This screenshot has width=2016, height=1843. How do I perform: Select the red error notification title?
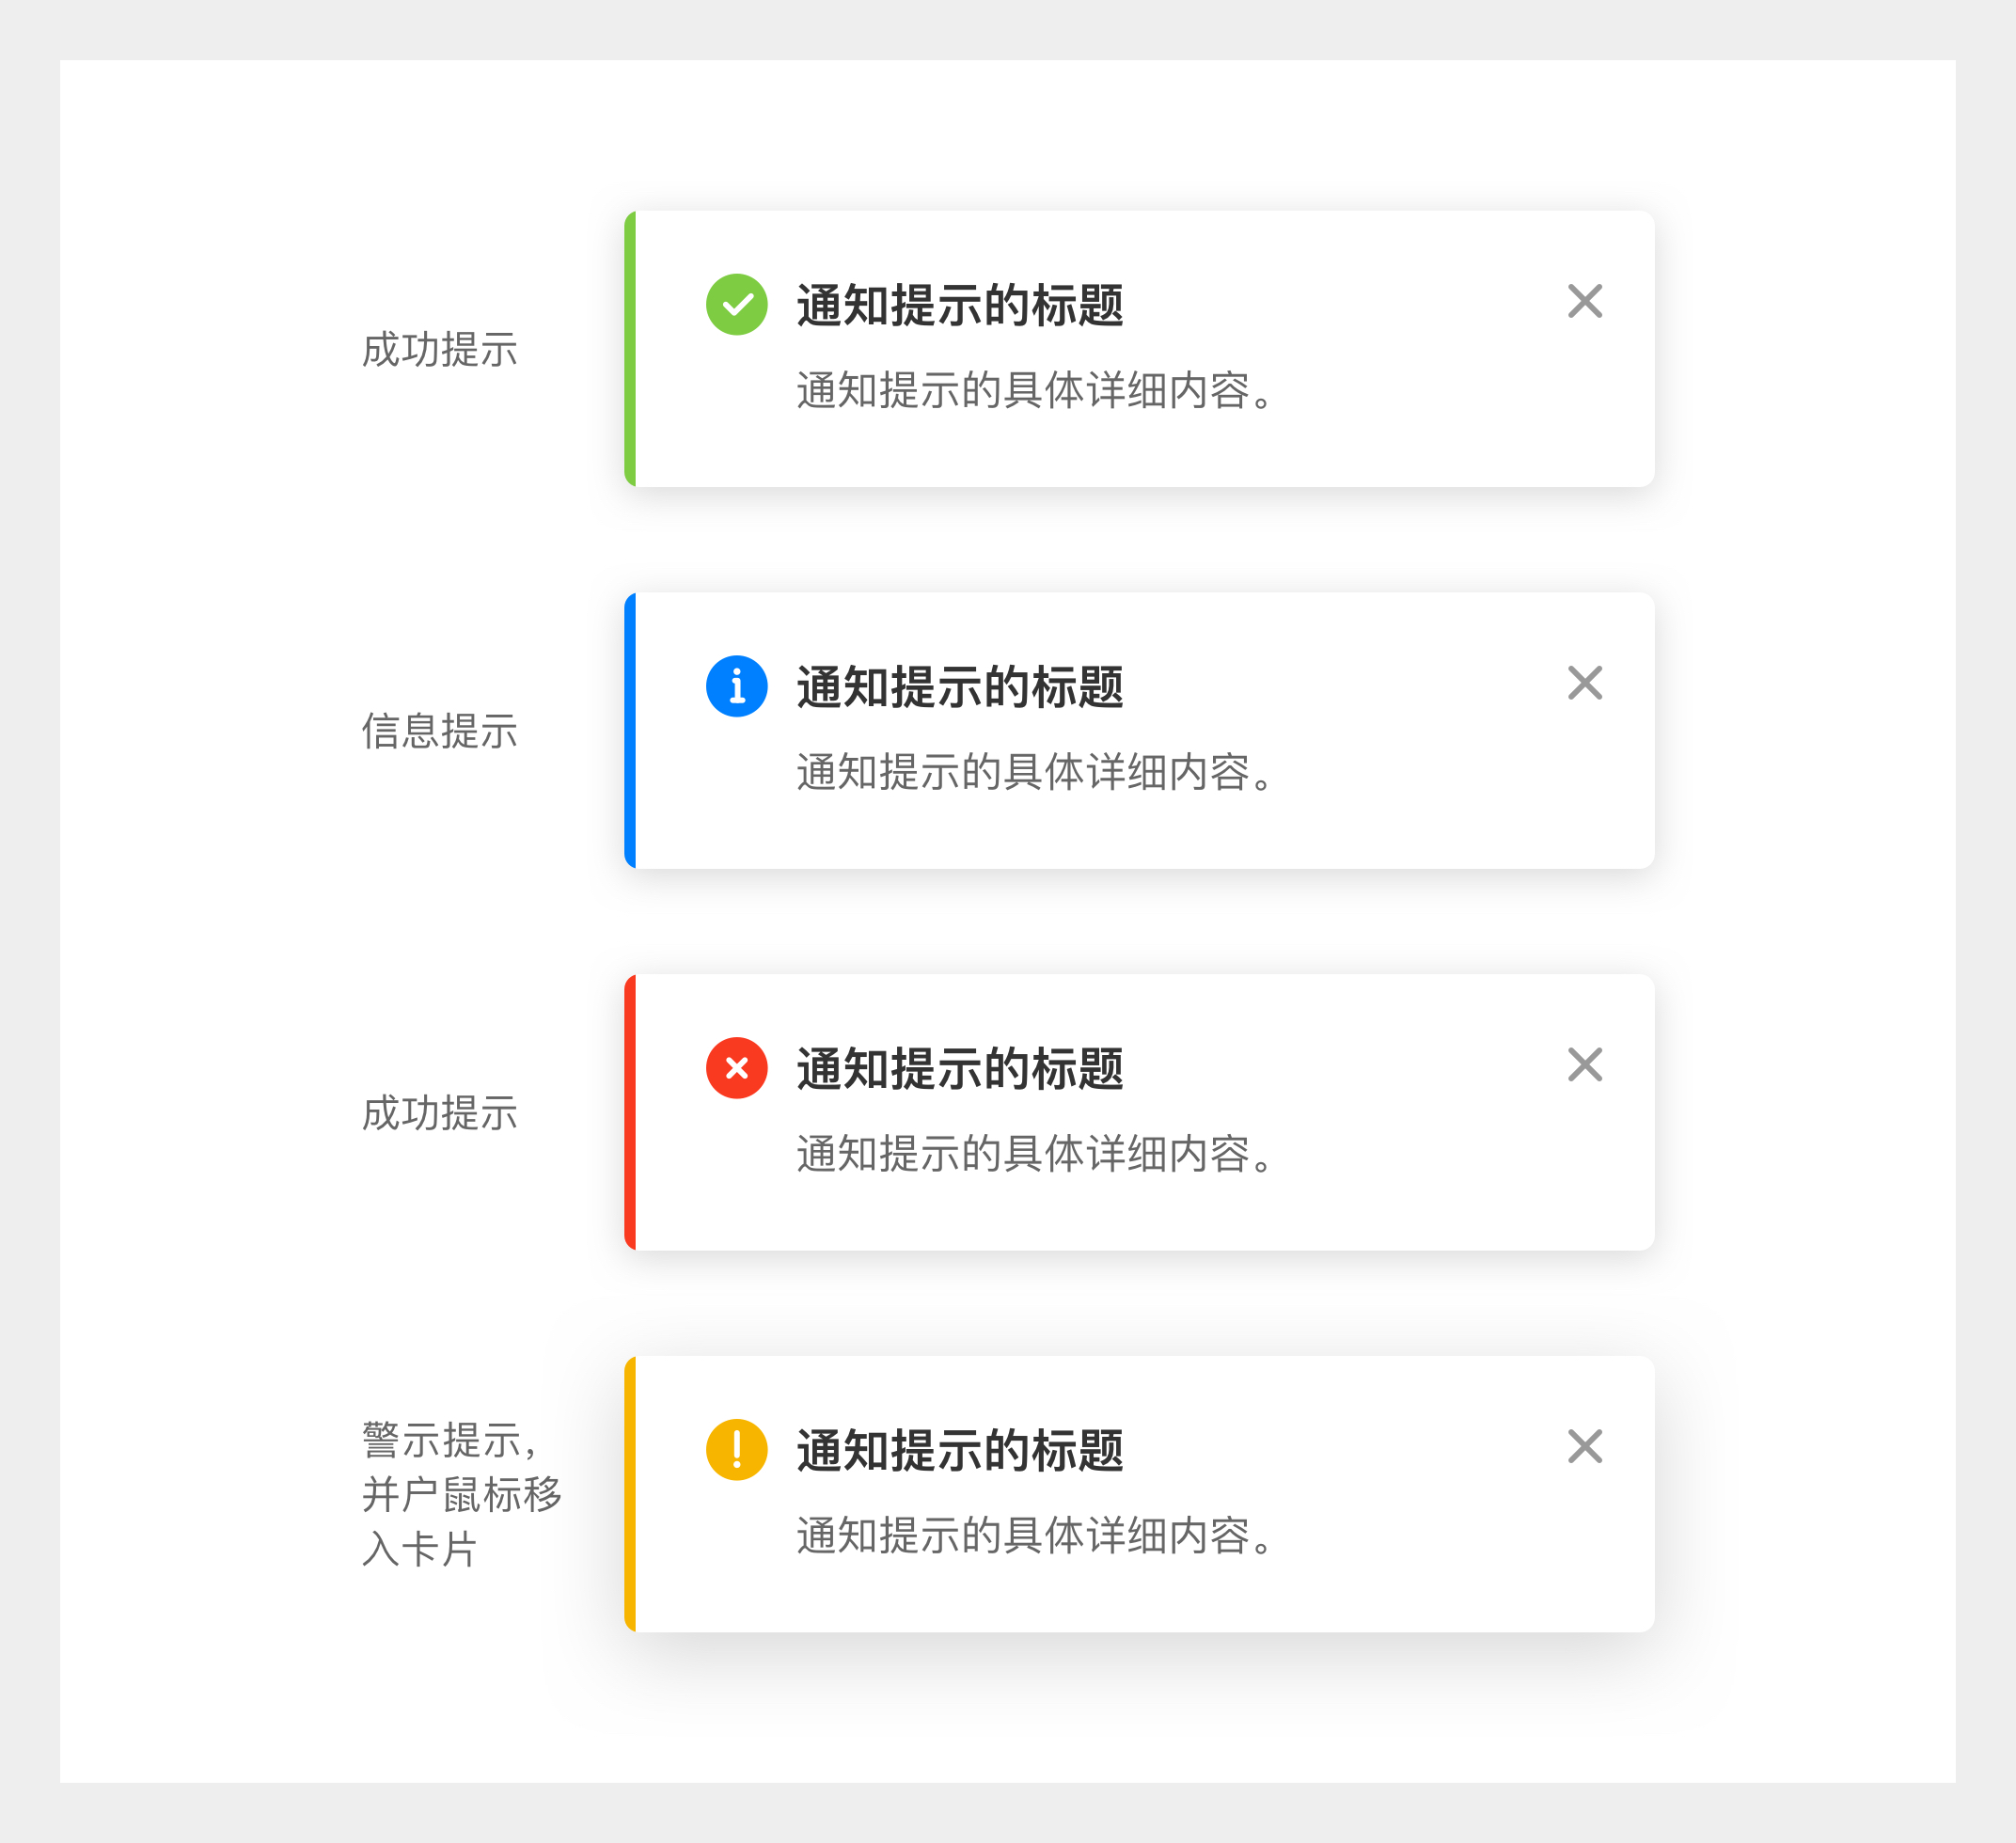pos(959,1069)
